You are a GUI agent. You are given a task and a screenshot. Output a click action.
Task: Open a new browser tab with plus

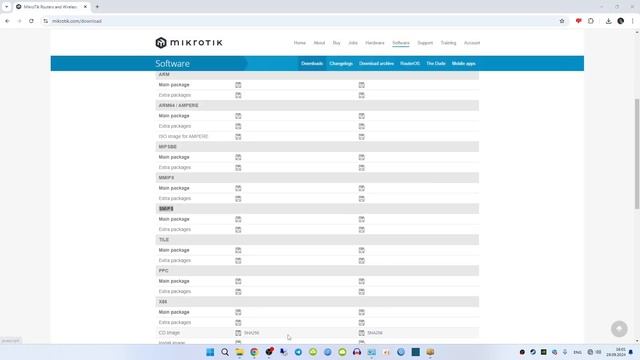97,7
